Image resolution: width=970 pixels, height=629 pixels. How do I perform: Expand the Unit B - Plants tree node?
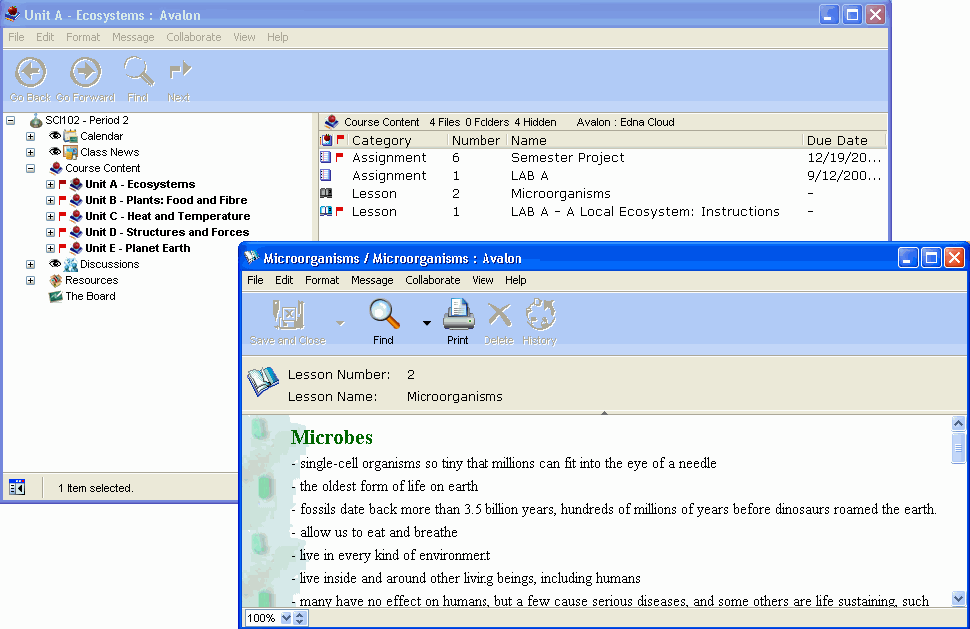50,200
